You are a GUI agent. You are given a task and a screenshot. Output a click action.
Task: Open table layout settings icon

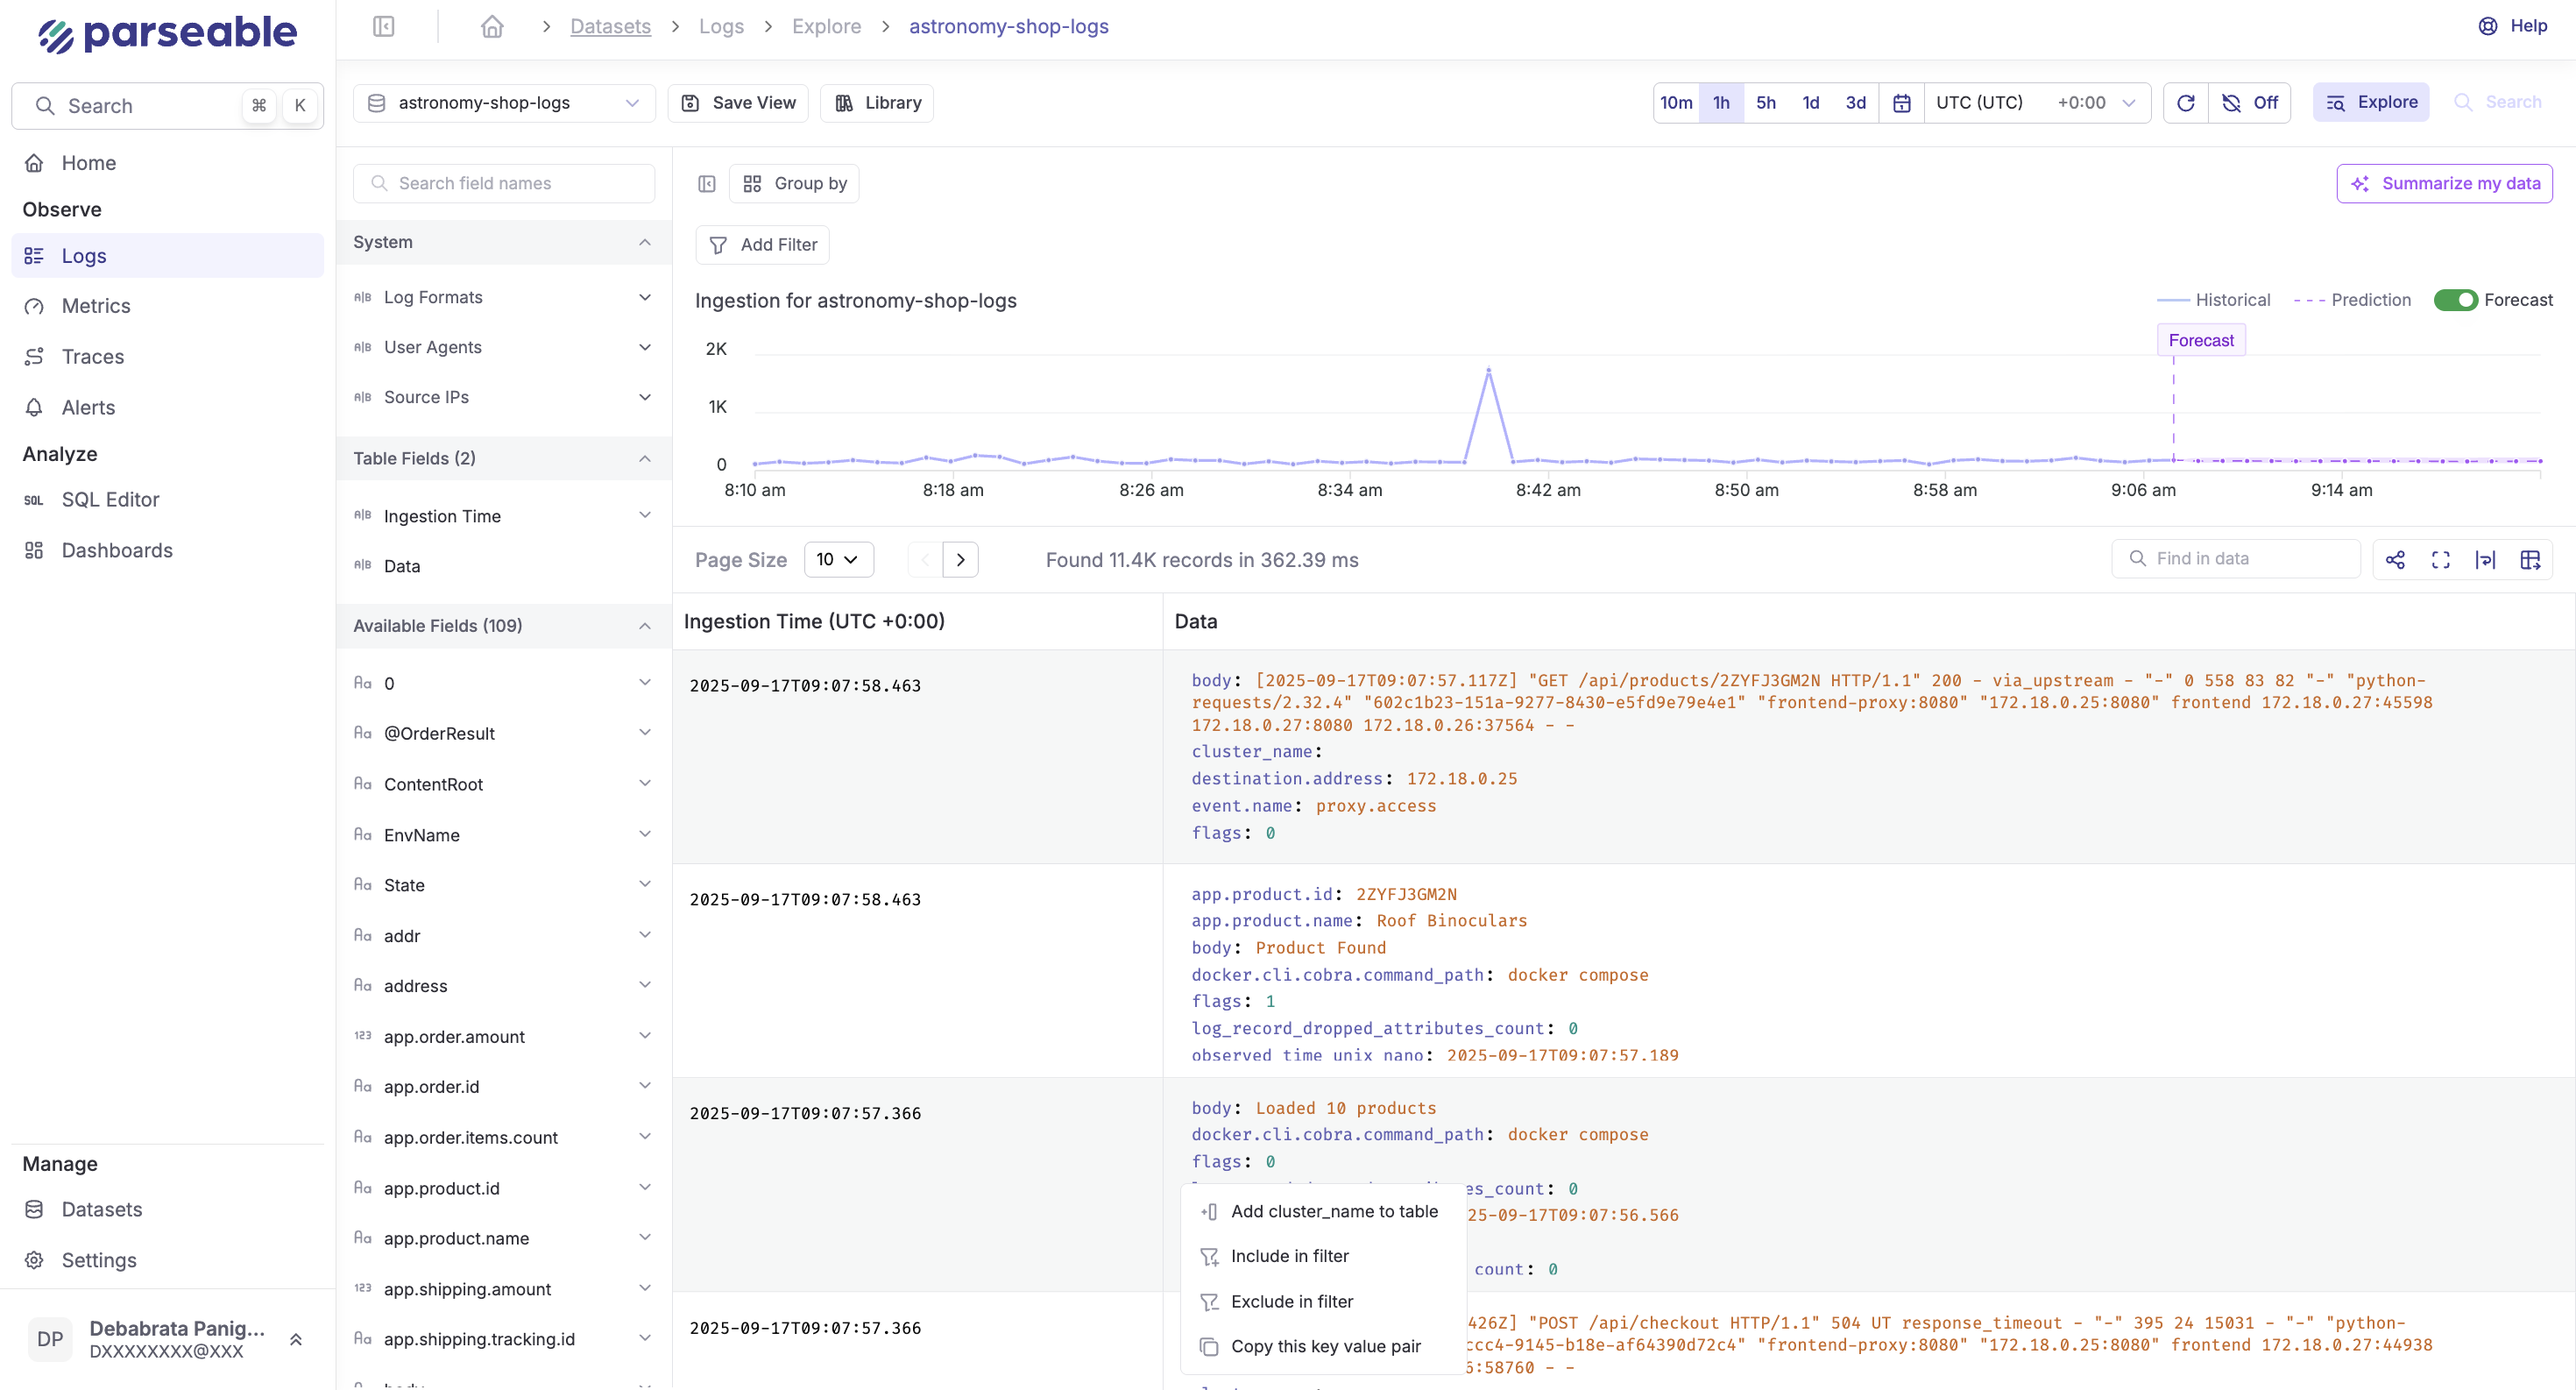(x=2530, y=560)
